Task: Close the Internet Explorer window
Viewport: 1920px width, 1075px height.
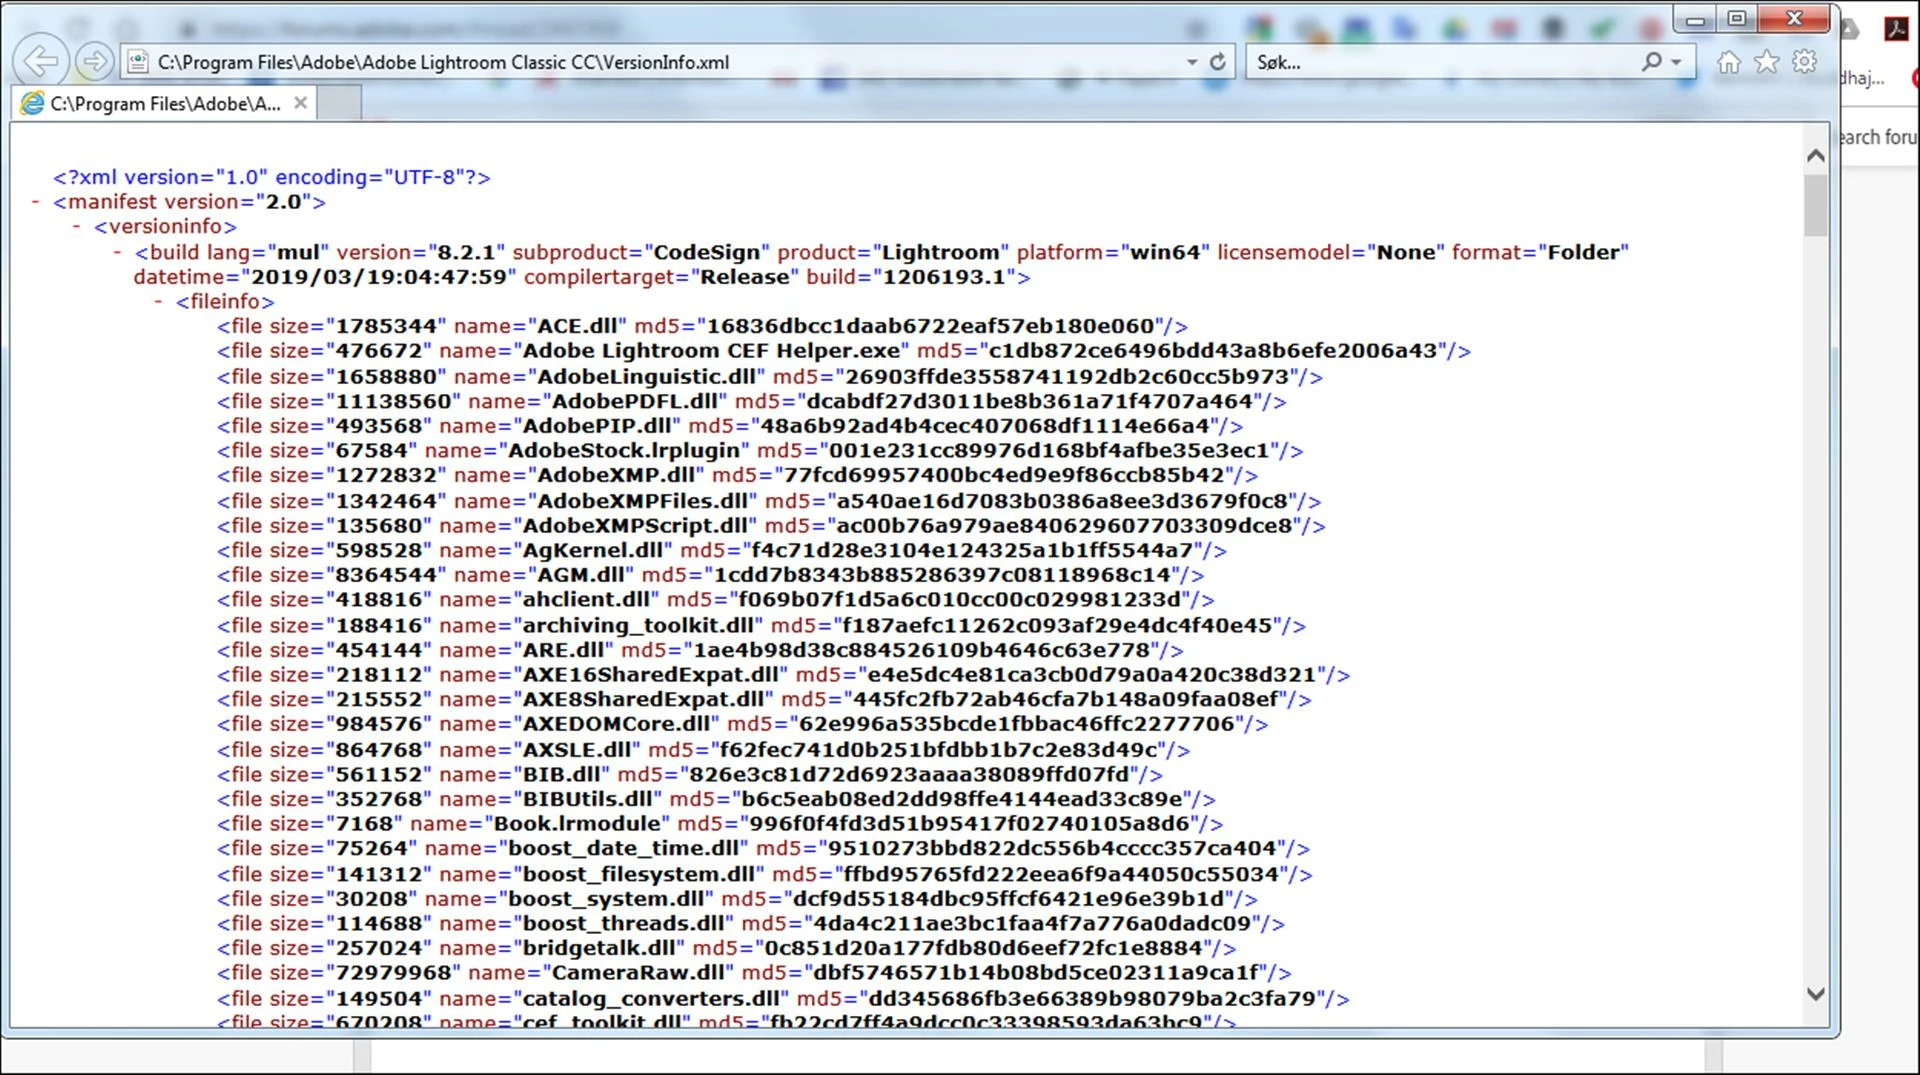Action: 1794,19
